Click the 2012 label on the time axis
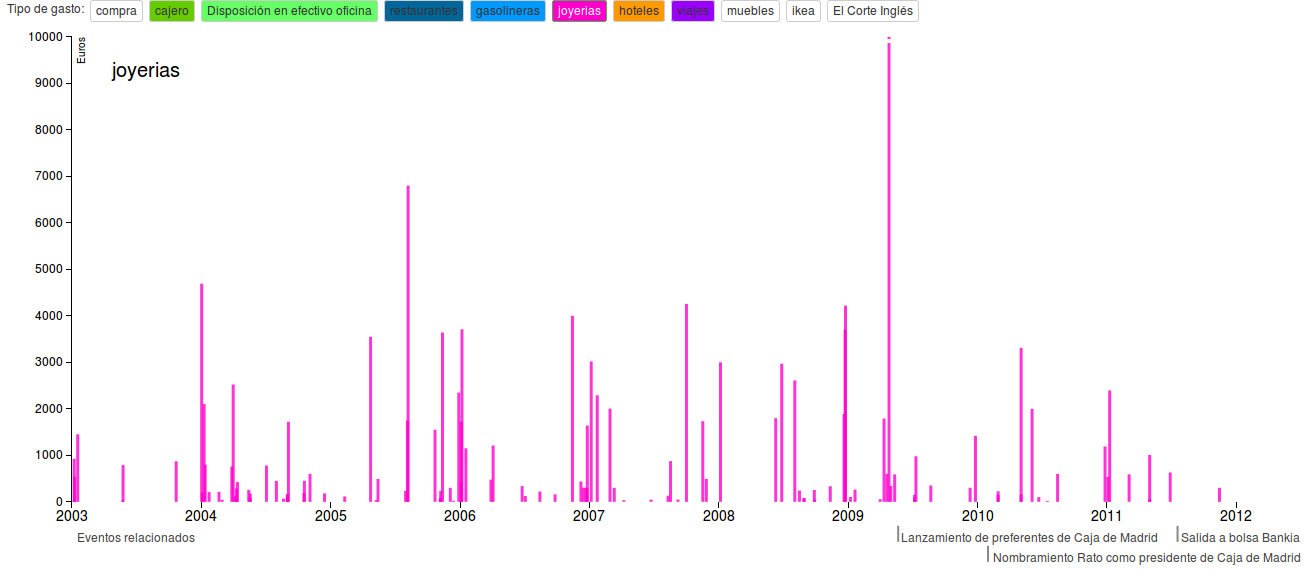The image size is (1308, 571). point(1236,517)
